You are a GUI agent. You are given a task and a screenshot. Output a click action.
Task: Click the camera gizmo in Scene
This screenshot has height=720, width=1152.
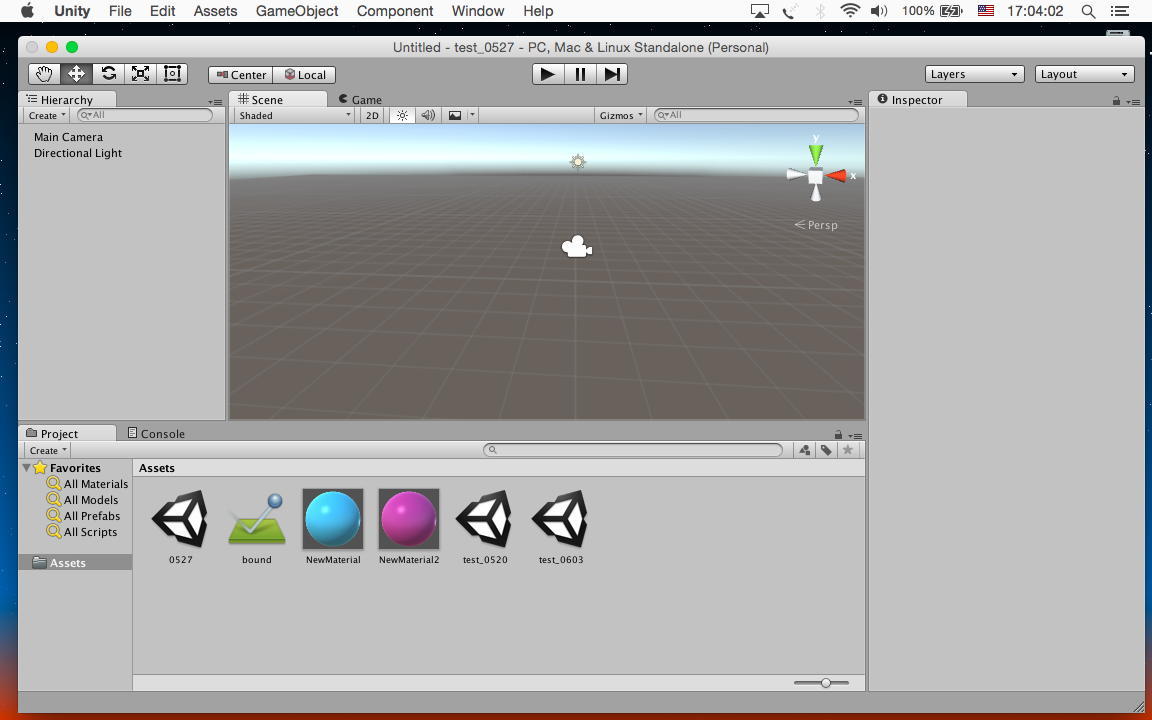click(577, 248)
